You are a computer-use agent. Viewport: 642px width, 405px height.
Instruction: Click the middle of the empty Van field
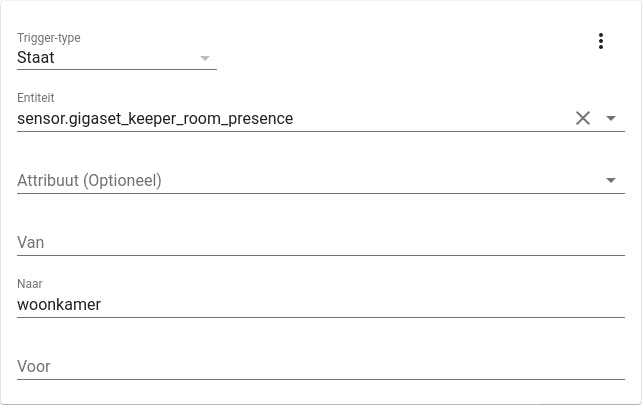click(x=320, y=243)
